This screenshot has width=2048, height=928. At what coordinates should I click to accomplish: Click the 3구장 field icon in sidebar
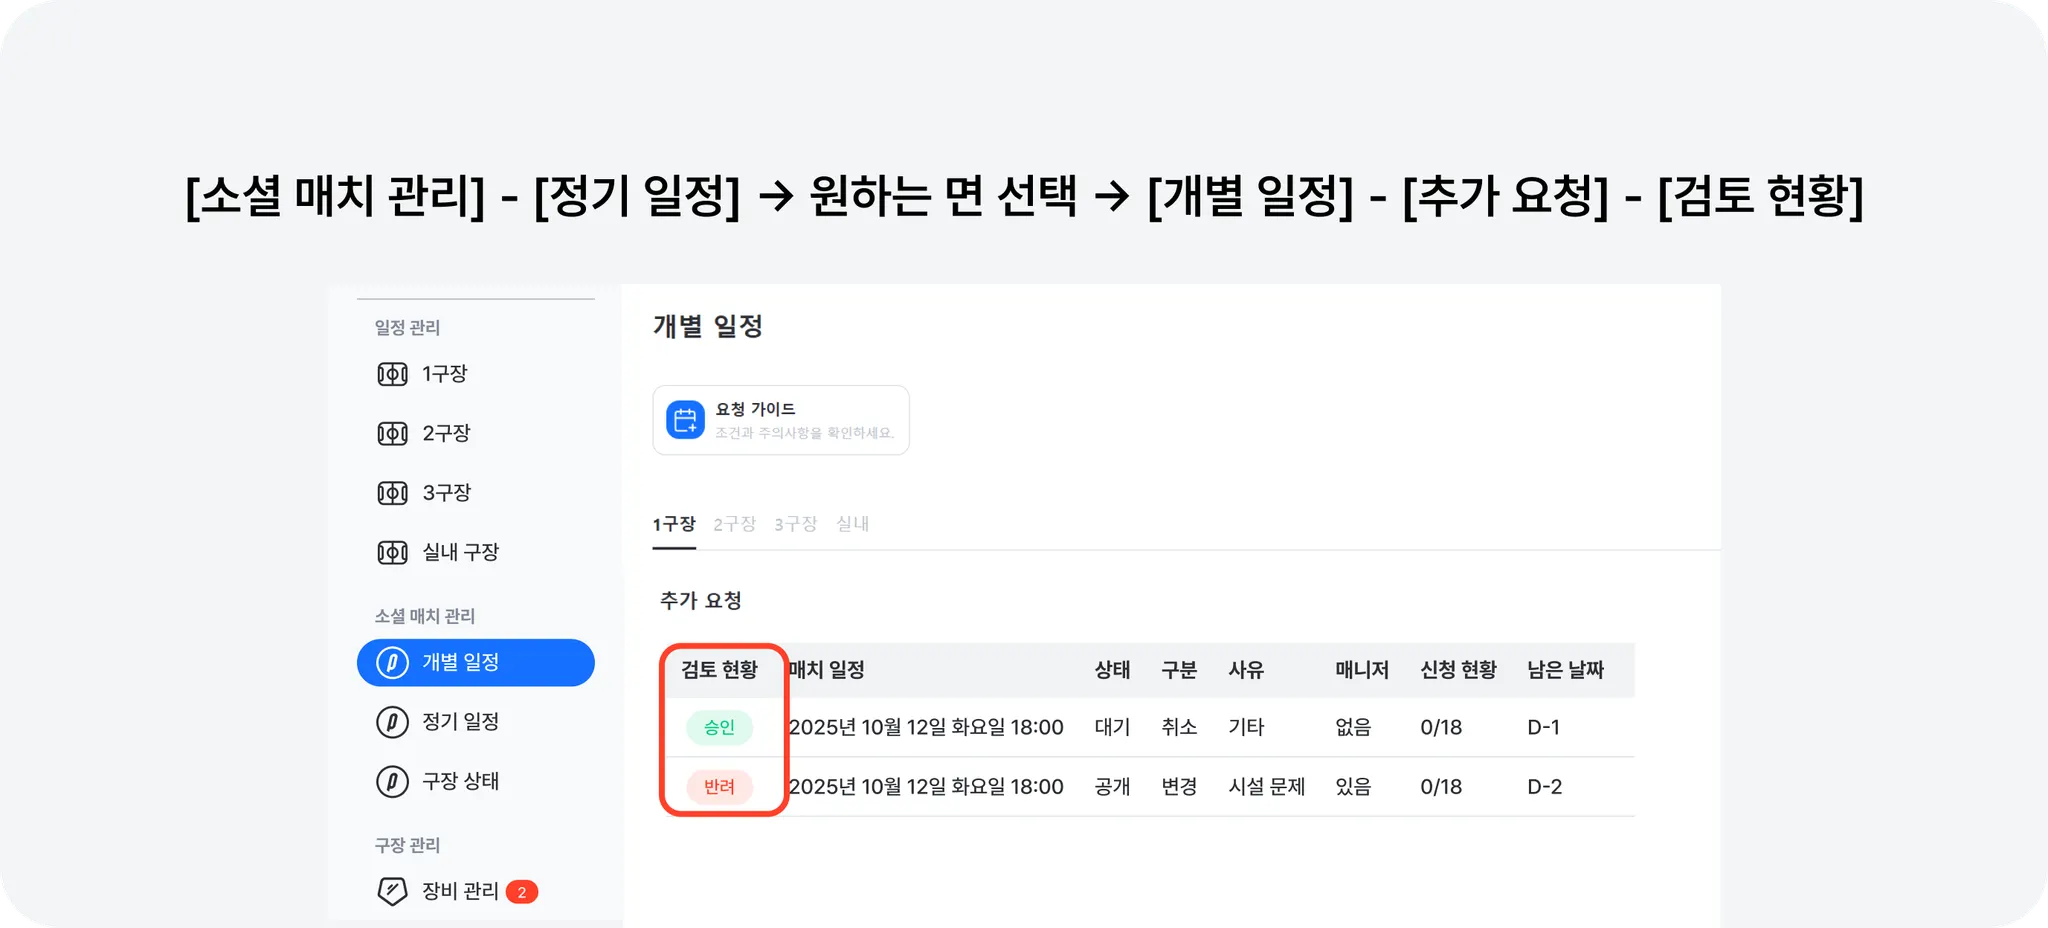pyautogui.click(x=392, y=493)
